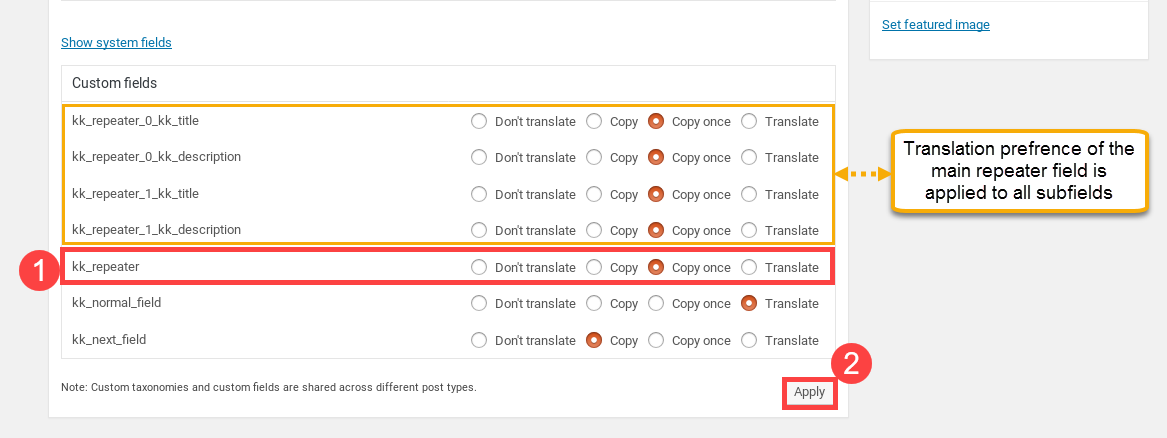Select Translate for kk_repeater_0_kk_title
Viewport: 1167px width, 438px height.
[x=749, y=121]
